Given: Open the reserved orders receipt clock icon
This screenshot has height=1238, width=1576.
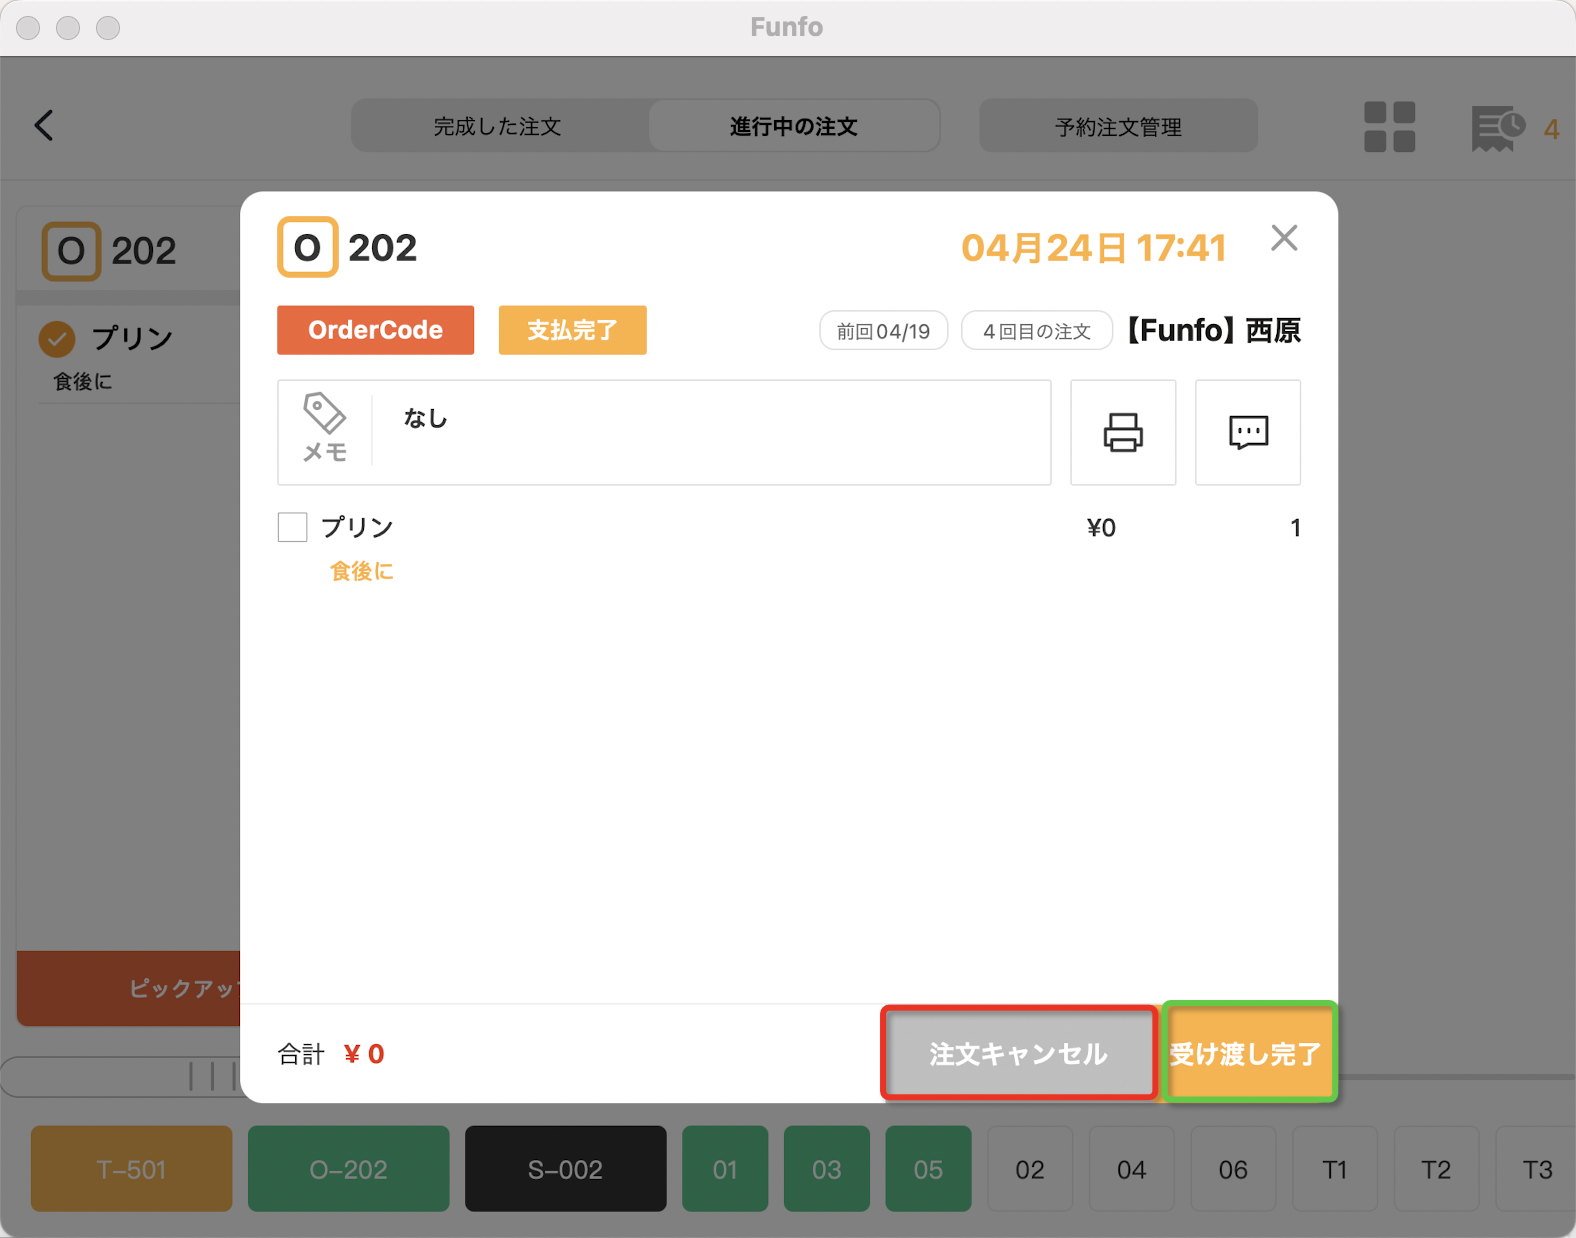Looking at the screenshot, I should [x=1498, y=128].
